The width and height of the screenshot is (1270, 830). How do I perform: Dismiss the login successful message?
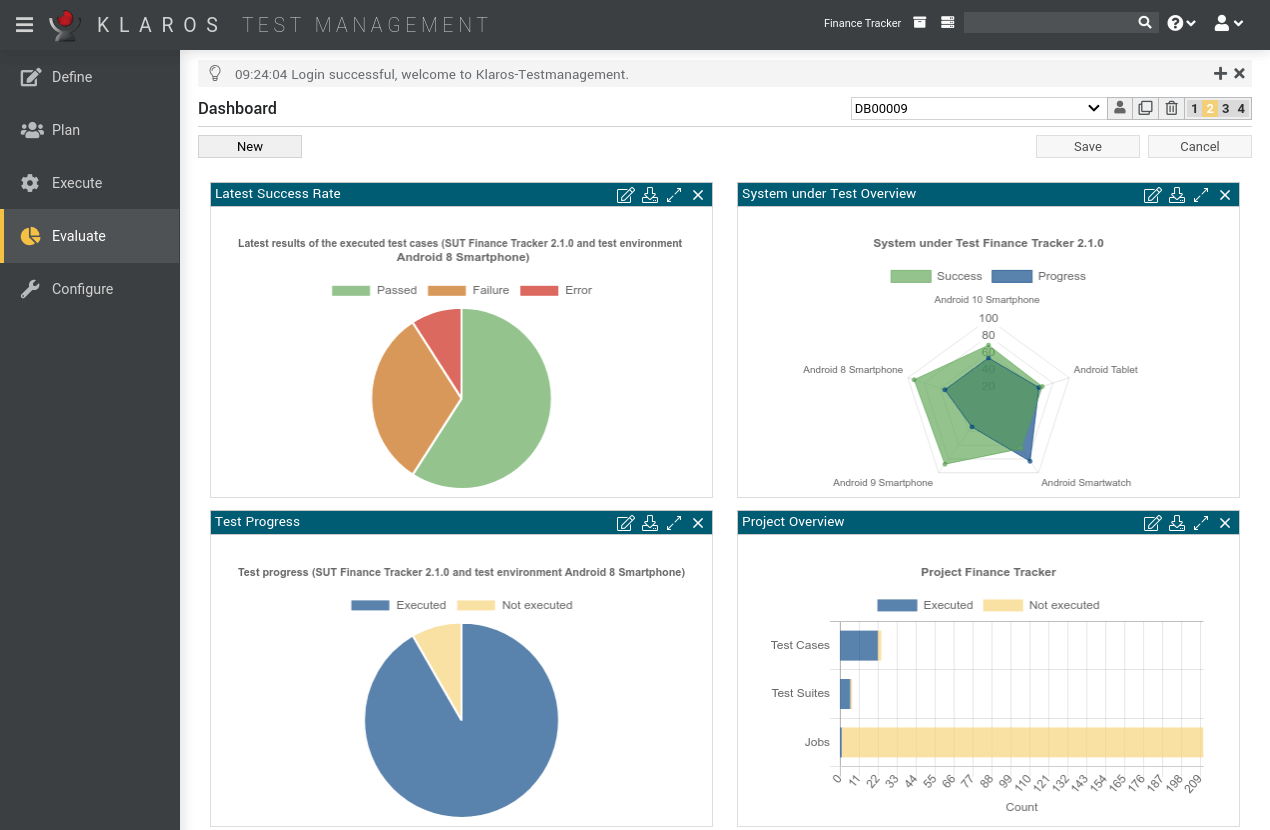1239,73
